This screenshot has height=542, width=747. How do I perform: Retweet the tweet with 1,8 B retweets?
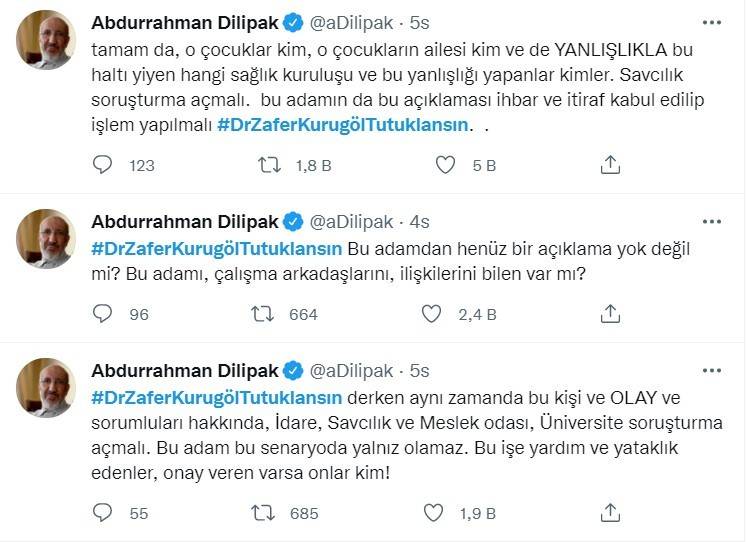click(269, 164)
